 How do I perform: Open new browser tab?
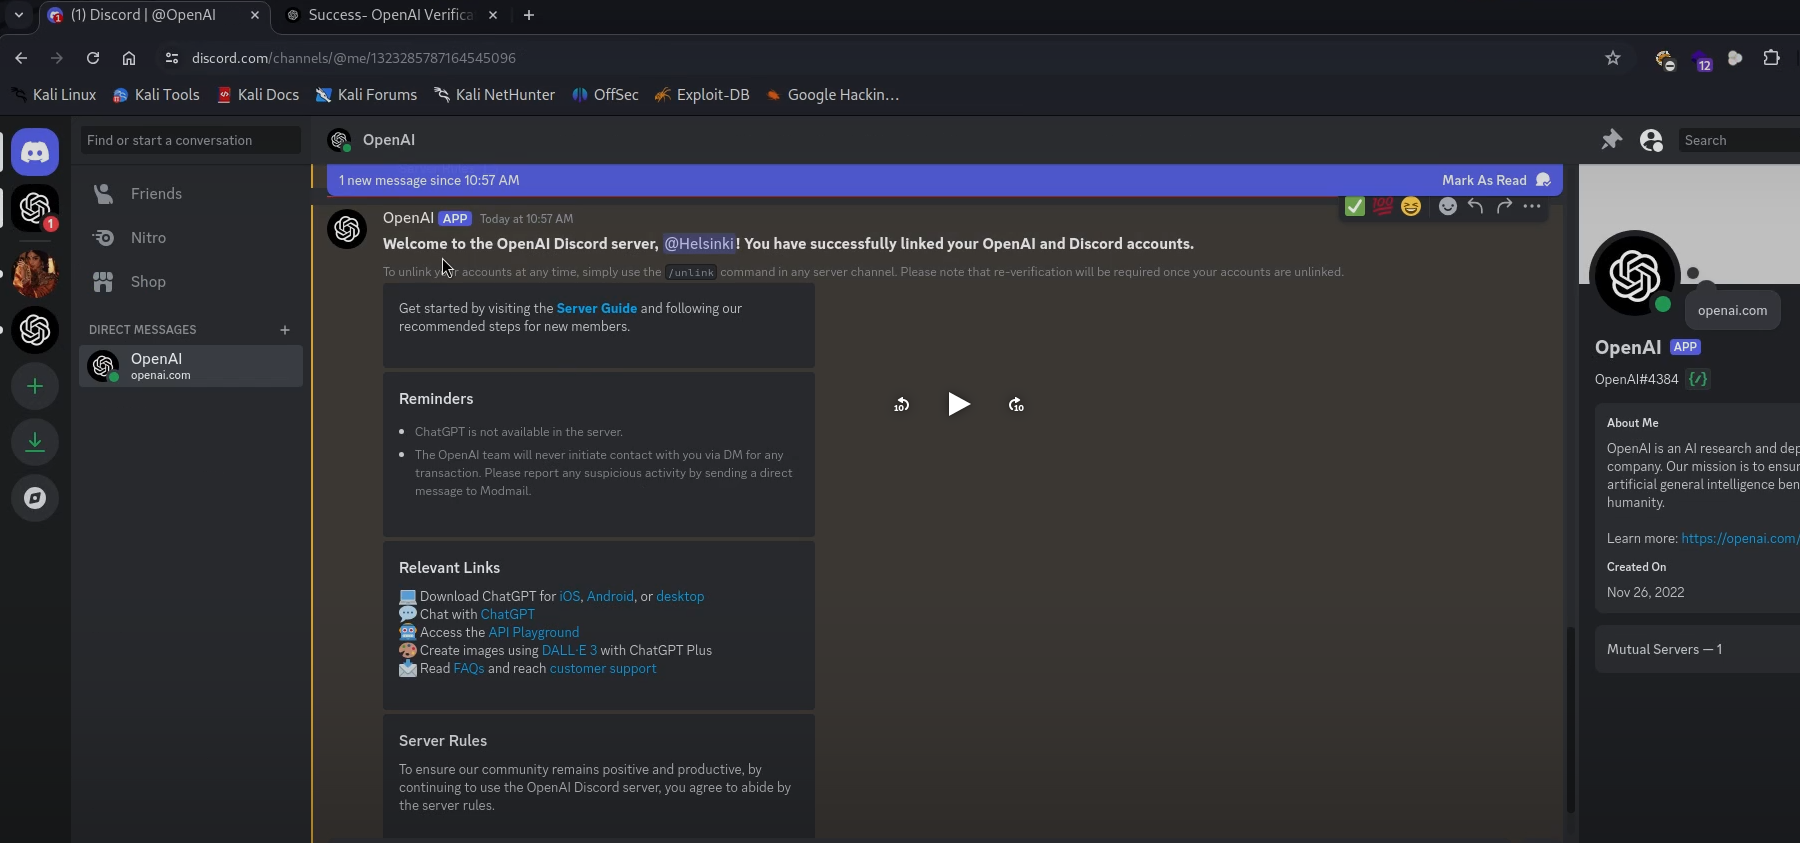pyautogui.click(x=529, y=15)
